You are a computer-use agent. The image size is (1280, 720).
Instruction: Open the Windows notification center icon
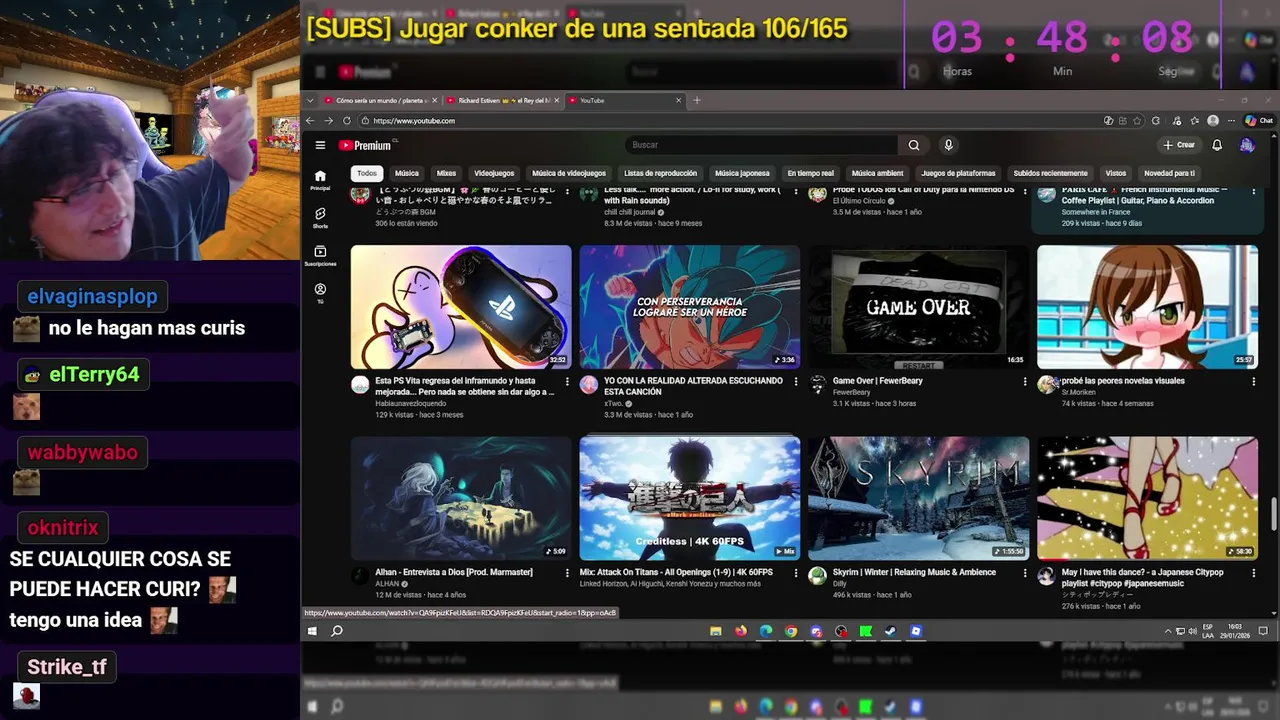pyautogui.click(x=1263, y=631)
